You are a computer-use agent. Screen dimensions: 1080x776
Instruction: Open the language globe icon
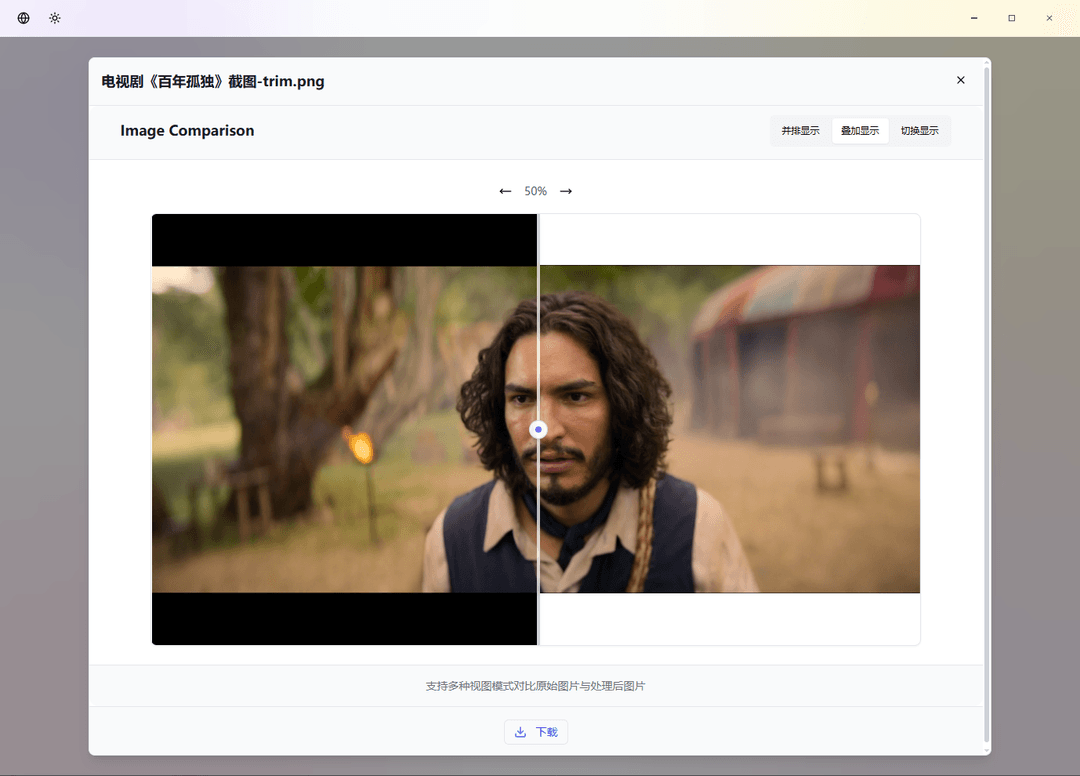(24, 18)
